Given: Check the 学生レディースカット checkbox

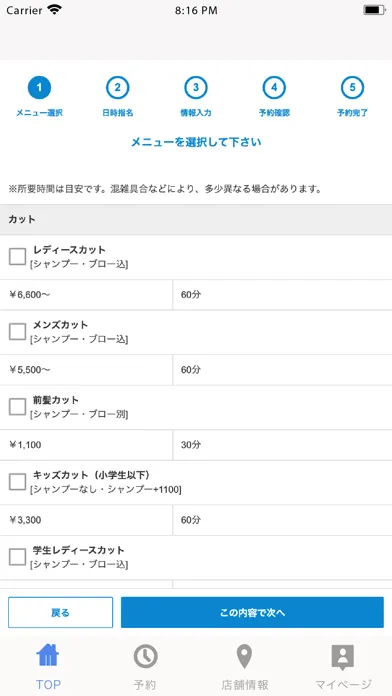Looking at the screenshot, I should 18,557.
